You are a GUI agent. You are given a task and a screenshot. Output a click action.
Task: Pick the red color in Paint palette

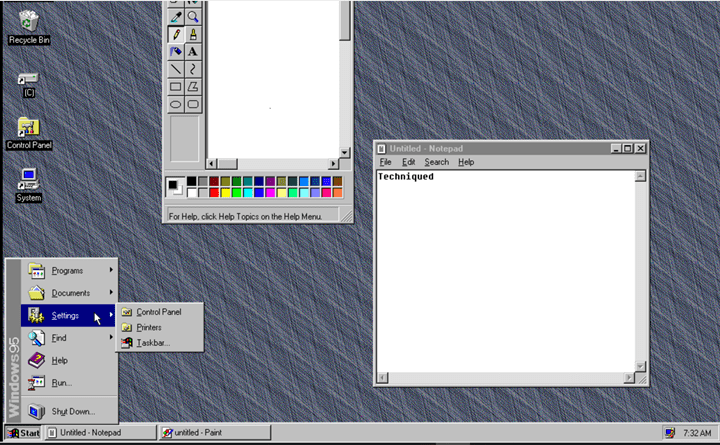214,192
